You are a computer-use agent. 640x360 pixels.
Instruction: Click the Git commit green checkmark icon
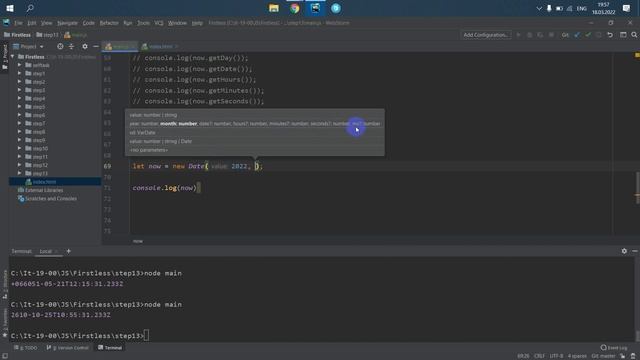click(588, 35)
